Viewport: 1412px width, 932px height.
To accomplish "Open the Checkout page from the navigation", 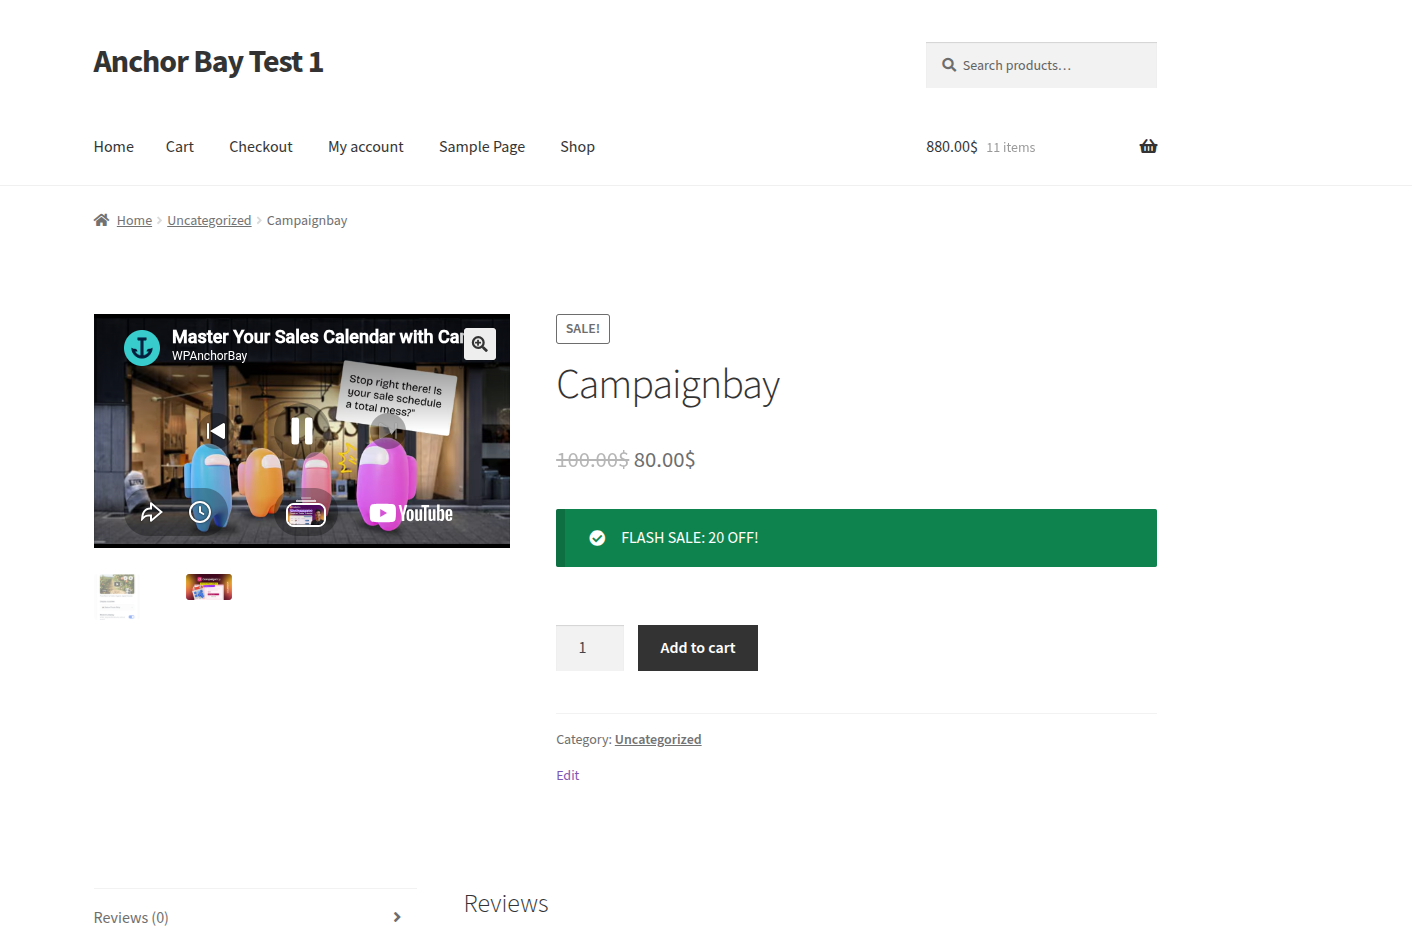I will point(260,146).
